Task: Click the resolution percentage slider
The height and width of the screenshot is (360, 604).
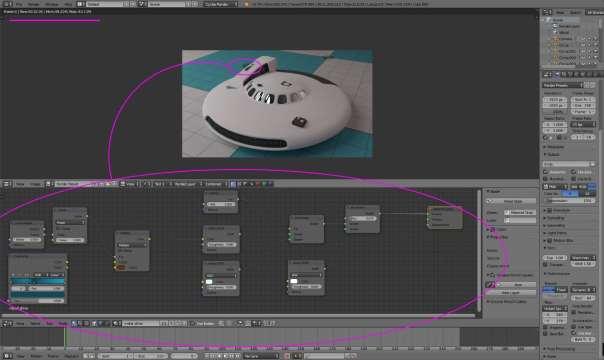Action: (555, 112)
